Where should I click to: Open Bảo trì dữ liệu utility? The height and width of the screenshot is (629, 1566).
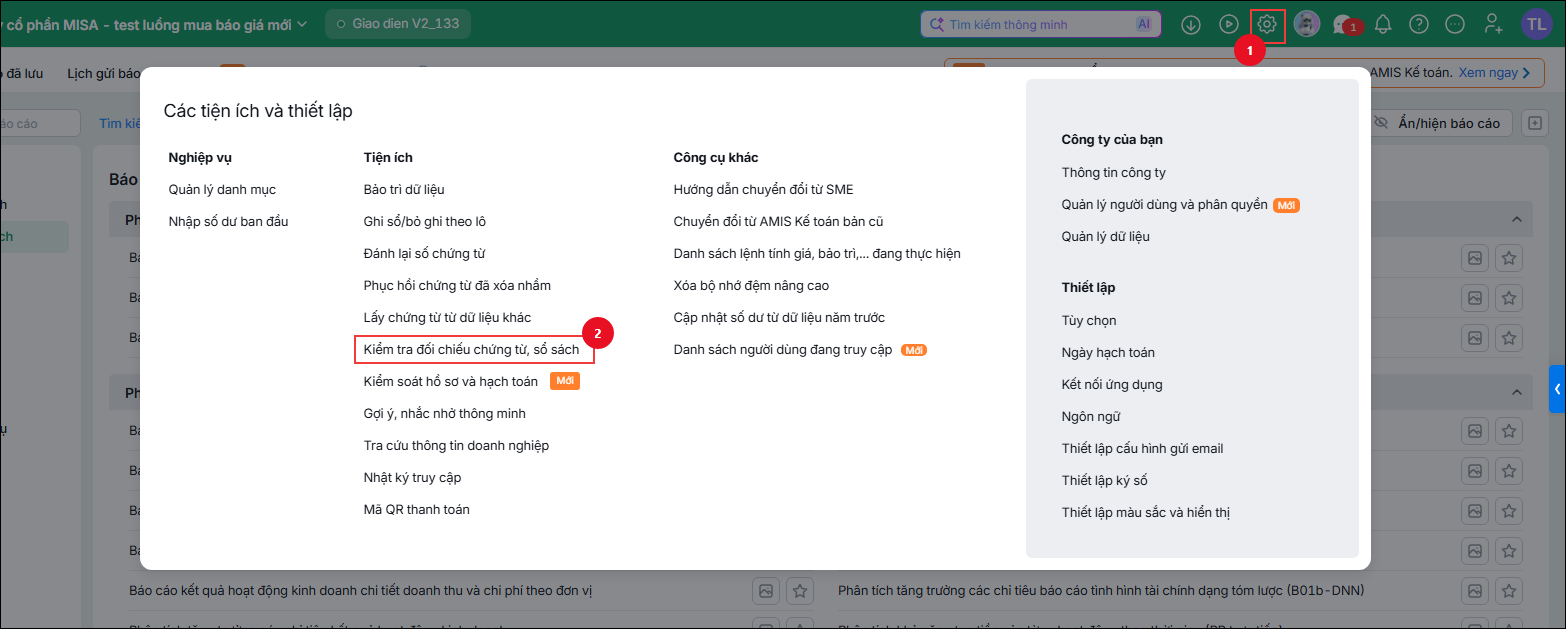click(x=404, y=190)
